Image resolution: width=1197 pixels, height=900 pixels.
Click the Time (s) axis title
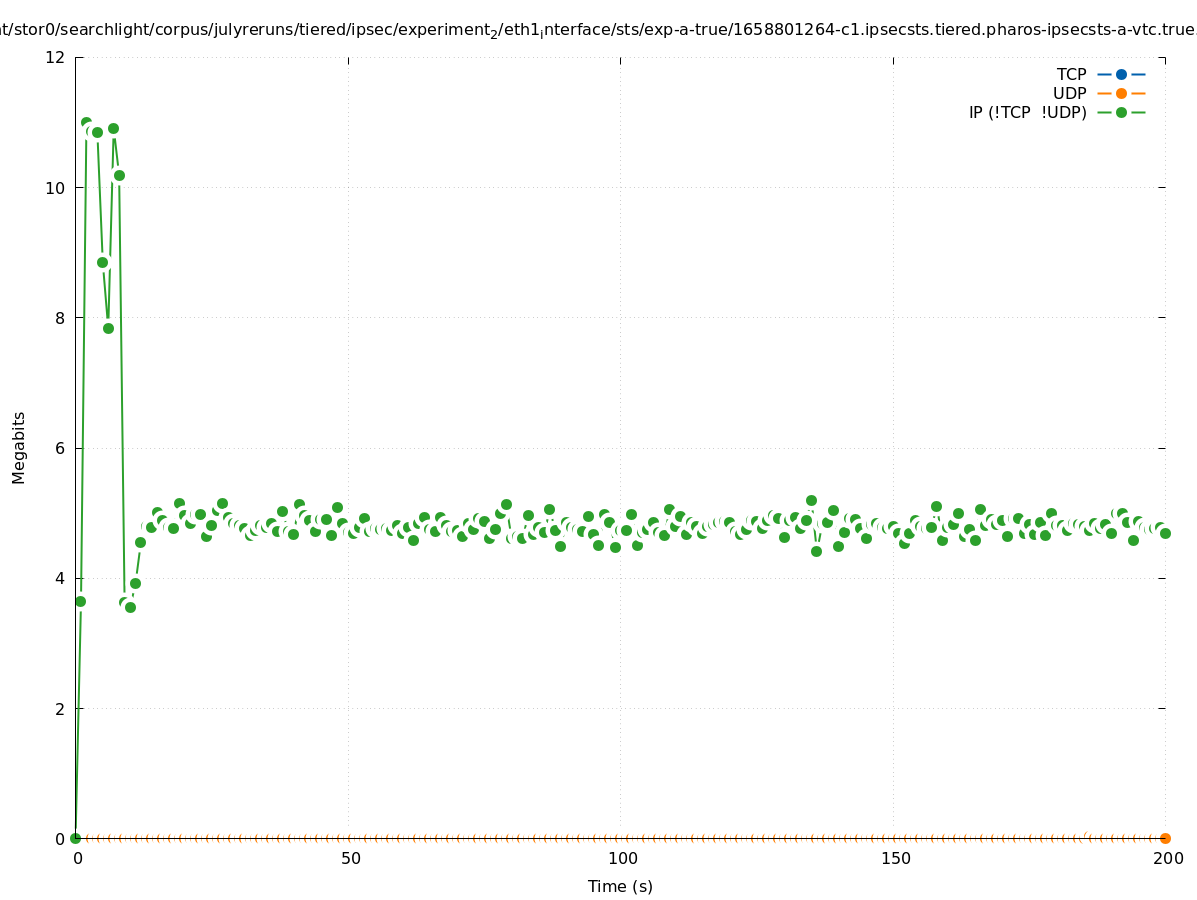[x=620, y=886]
